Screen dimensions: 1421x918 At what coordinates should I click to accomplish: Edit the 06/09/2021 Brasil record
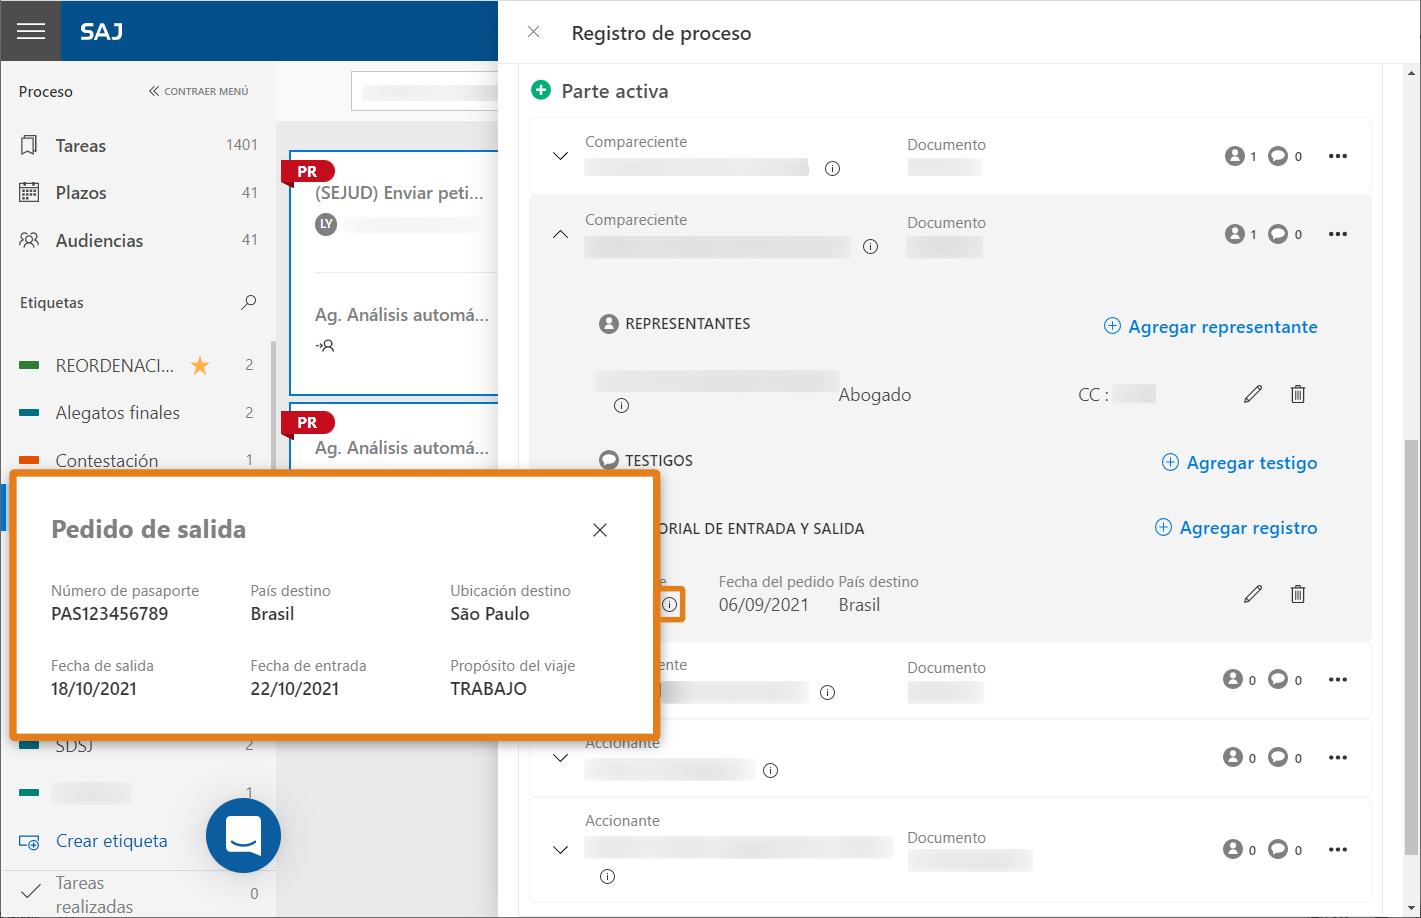1253,594
